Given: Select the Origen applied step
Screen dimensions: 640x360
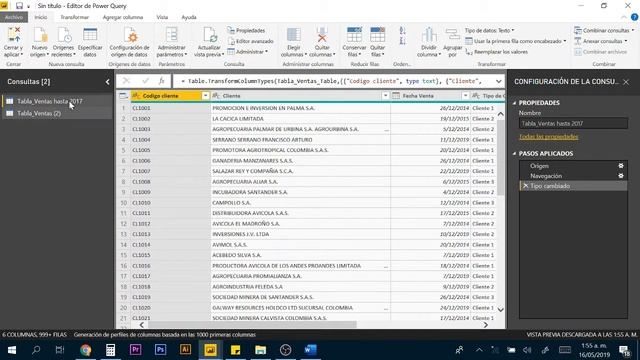Looking at the screenshot, I should (573, 166).
